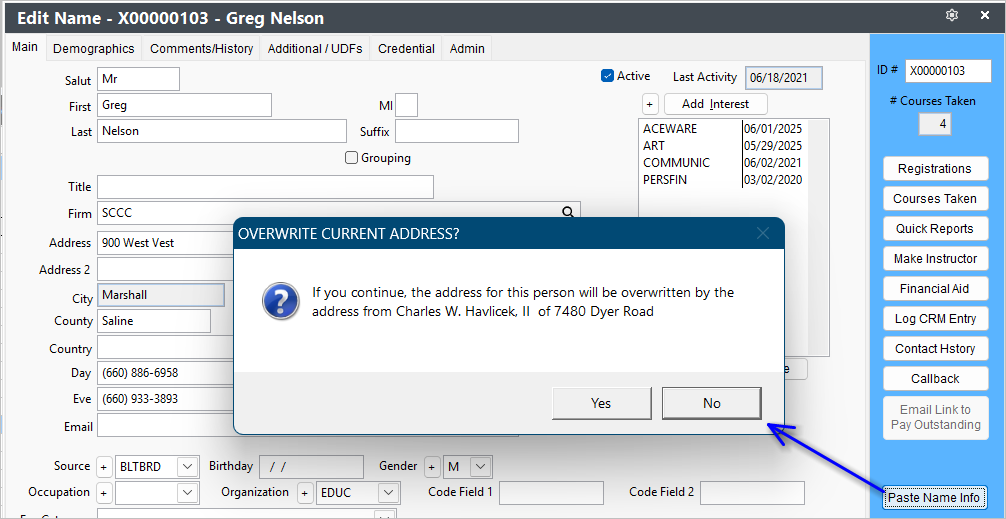Click Log CRM Entry button

click(x=935, y=319)
